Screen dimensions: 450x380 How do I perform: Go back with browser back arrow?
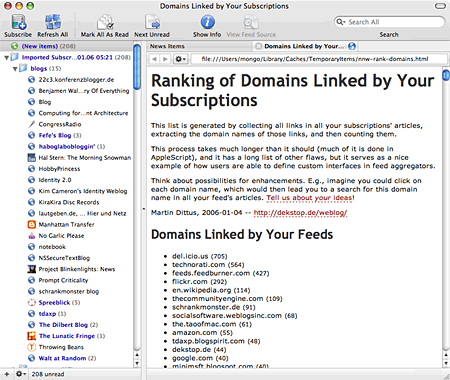154,59
